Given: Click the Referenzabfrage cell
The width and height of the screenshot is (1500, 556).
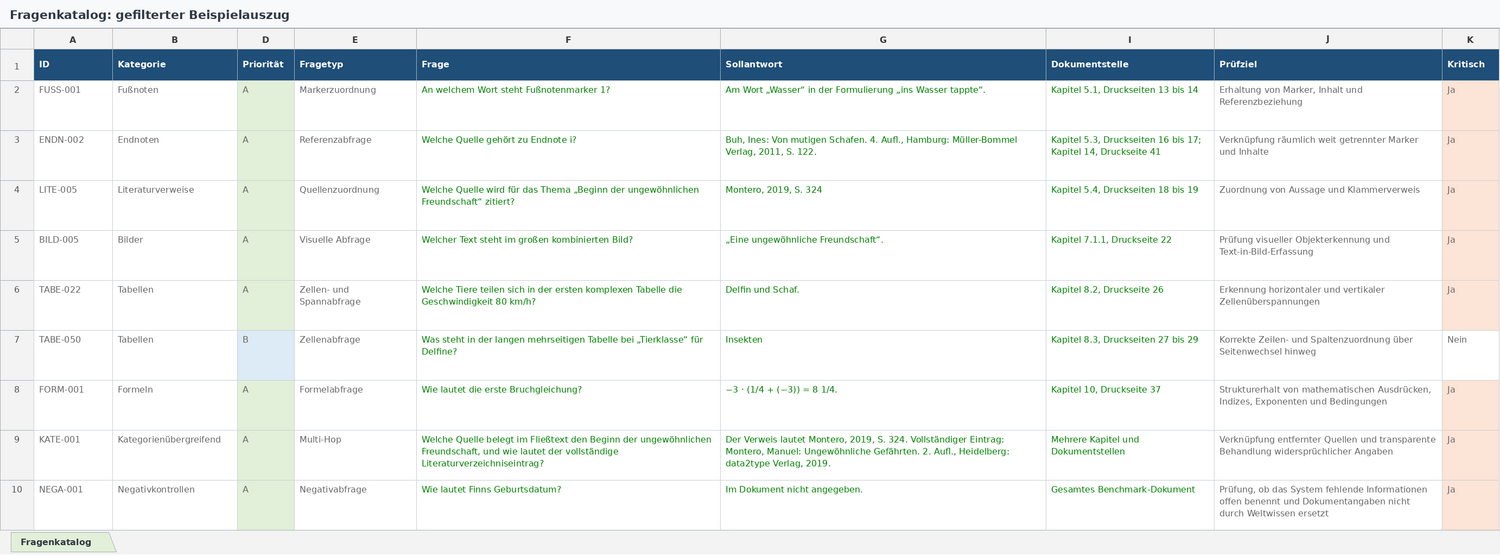Looking at the screenshot, I should [355, 156].
